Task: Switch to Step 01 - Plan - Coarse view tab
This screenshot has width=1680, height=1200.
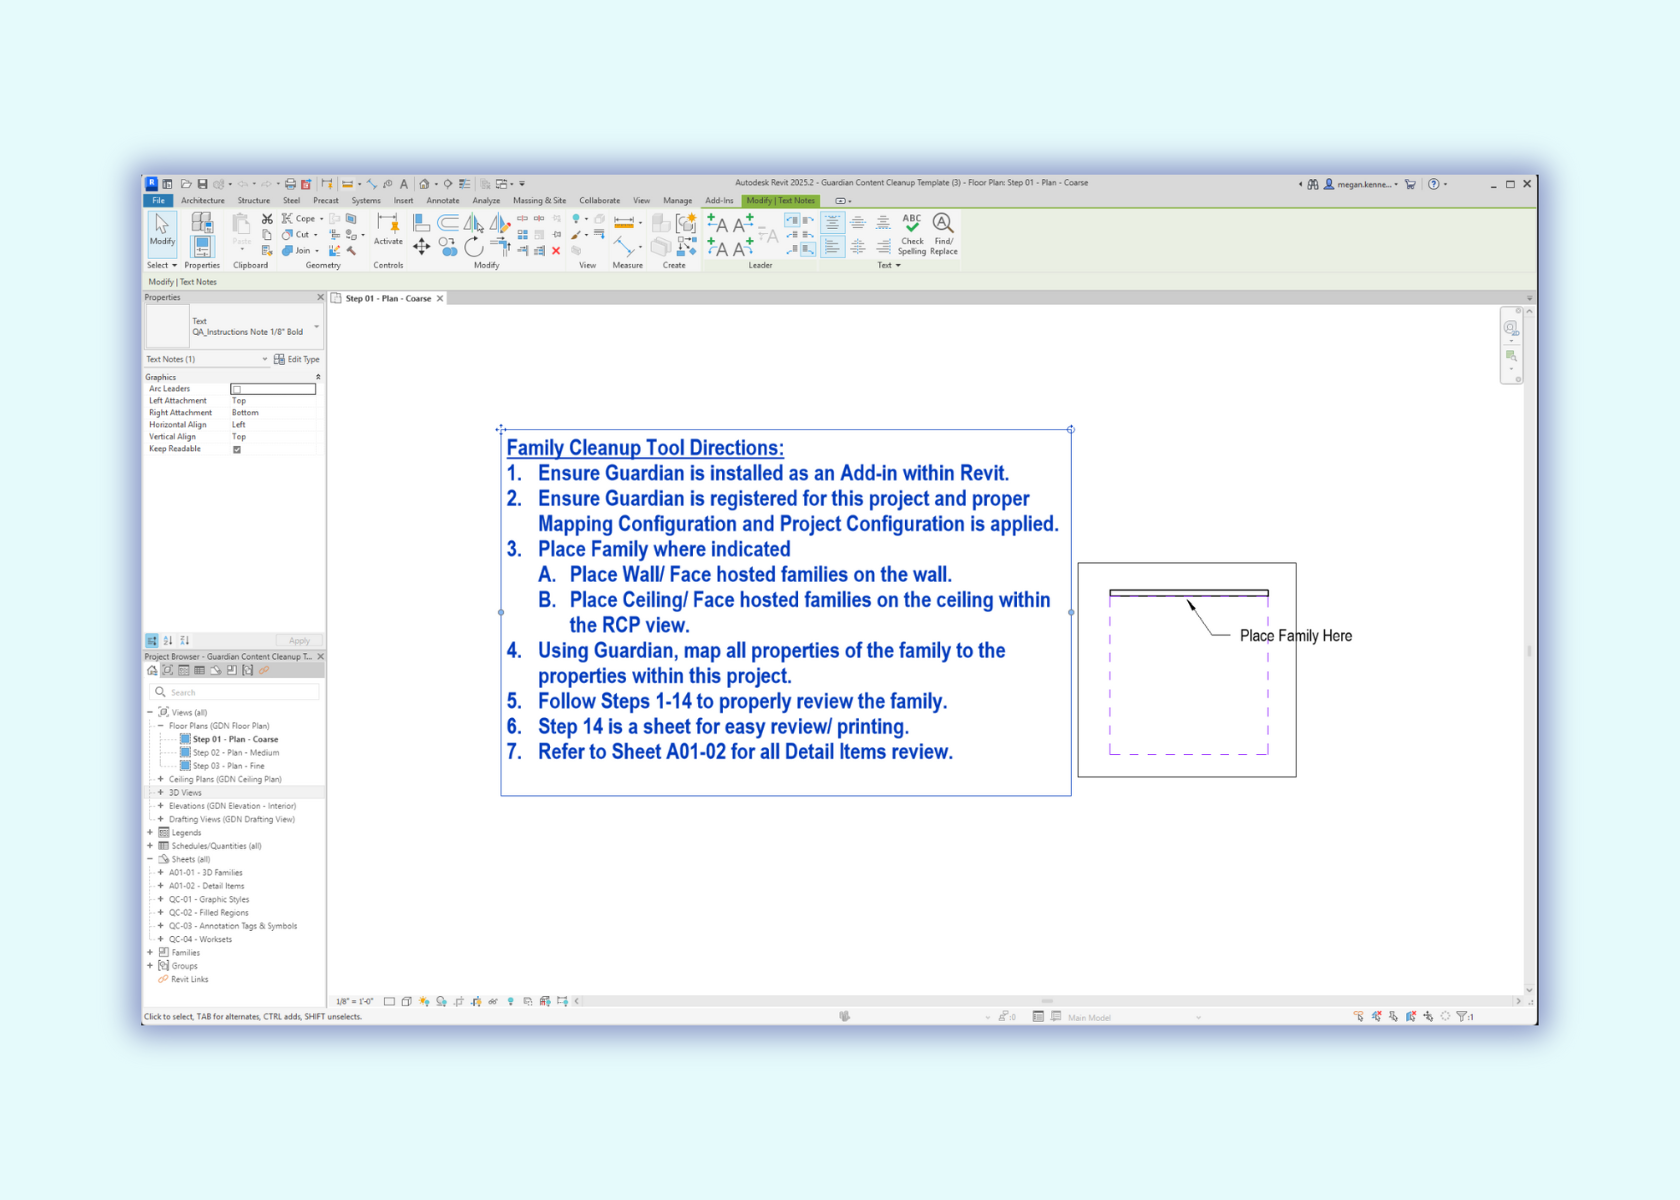Action: click(x=388, y=298)
